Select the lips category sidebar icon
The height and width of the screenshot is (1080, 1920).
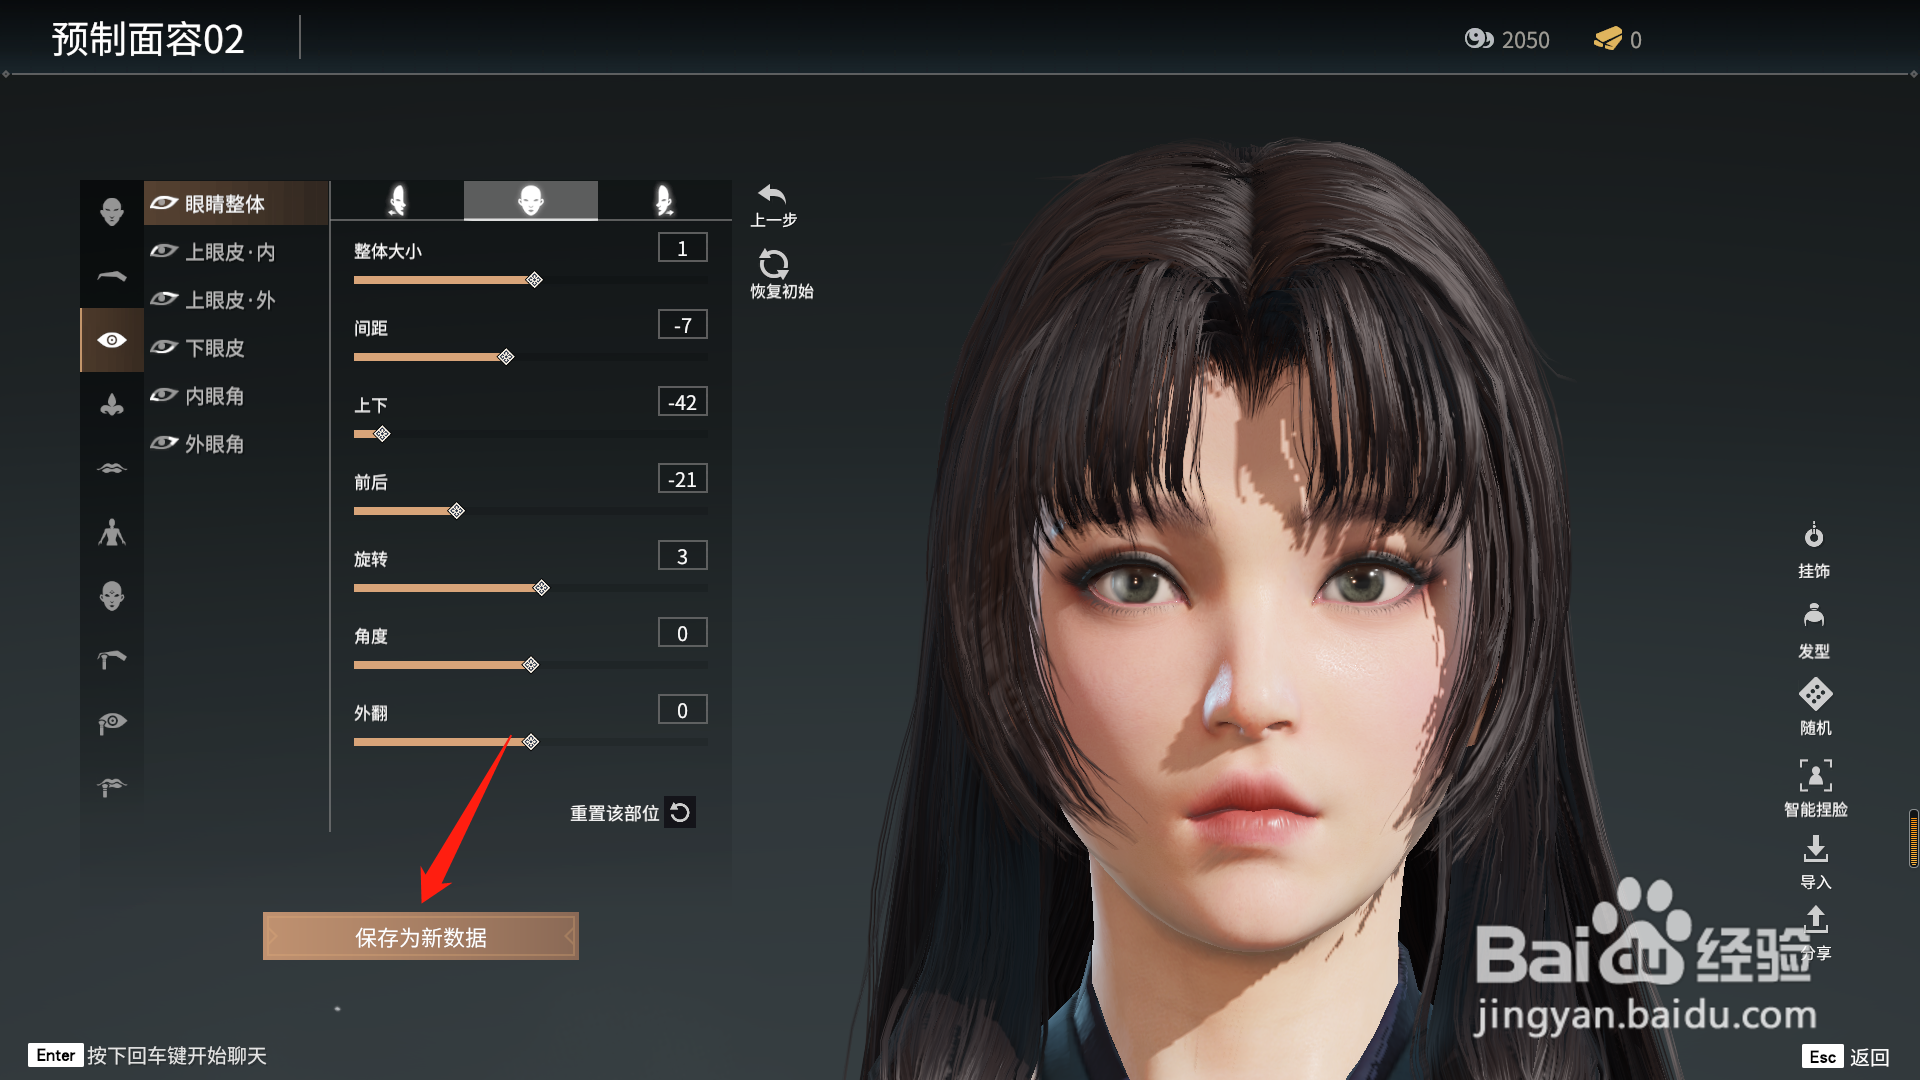pos(112,468)
